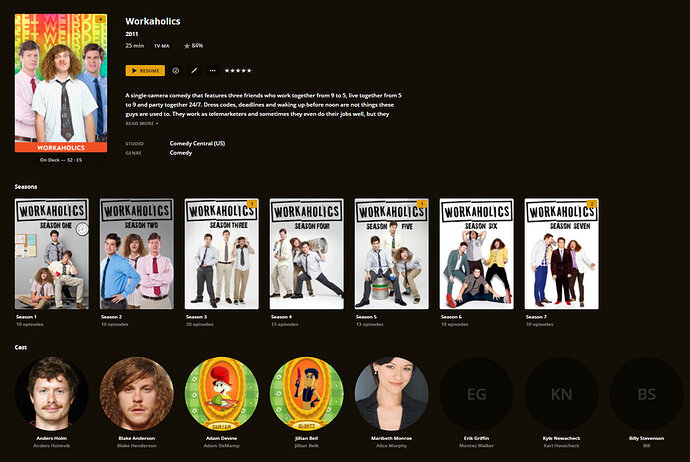Click the unwatched badge on Season Three poster
Viewport: 690px width, 462px height.
tap(252, 204)
